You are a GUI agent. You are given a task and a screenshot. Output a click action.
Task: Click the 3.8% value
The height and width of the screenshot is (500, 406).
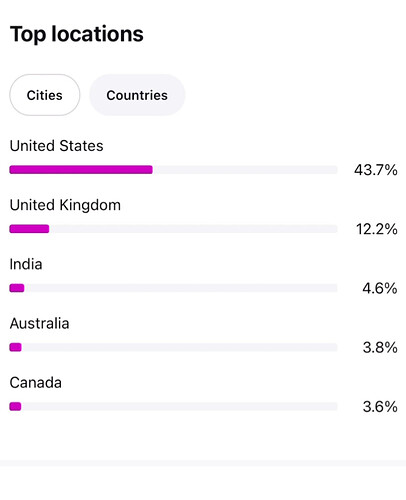coord(380,348)
